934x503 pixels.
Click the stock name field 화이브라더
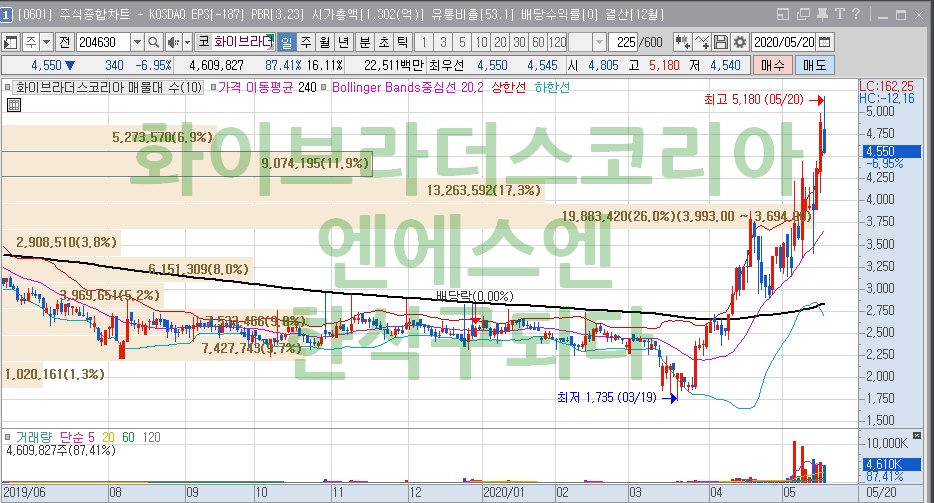point(243,42)
